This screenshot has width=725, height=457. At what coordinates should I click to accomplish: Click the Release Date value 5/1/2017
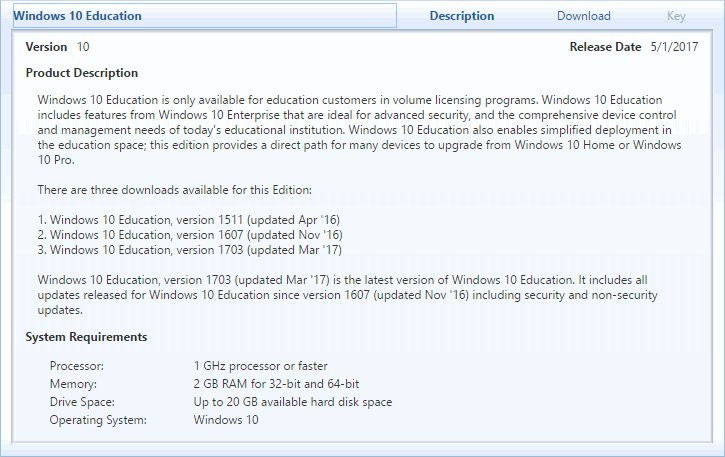coord(674,47)
